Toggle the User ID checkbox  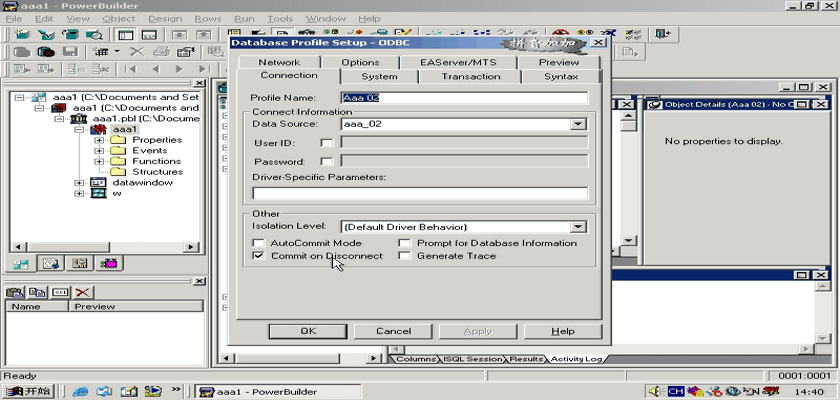[326, 143]
